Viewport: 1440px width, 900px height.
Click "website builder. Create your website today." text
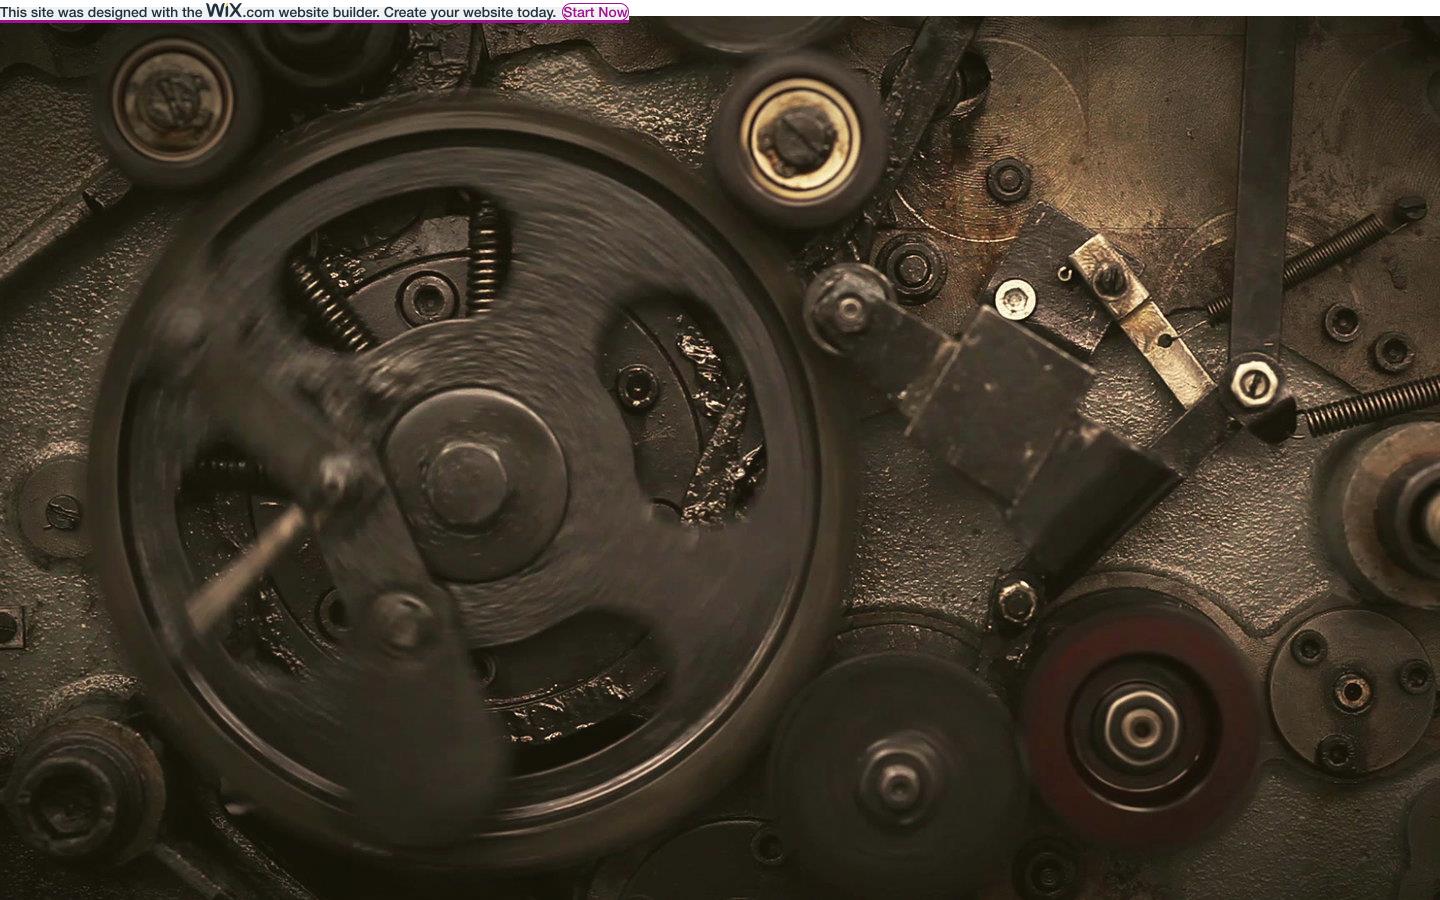(417, 12)
